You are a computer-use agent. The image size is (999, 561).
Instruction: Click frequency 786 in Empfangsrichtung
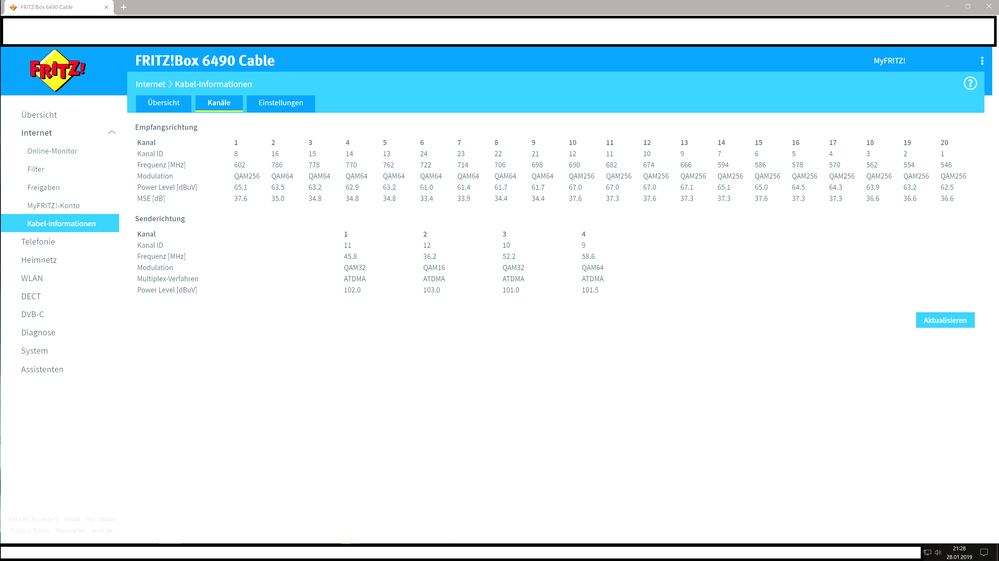click(x=277, y=165)
